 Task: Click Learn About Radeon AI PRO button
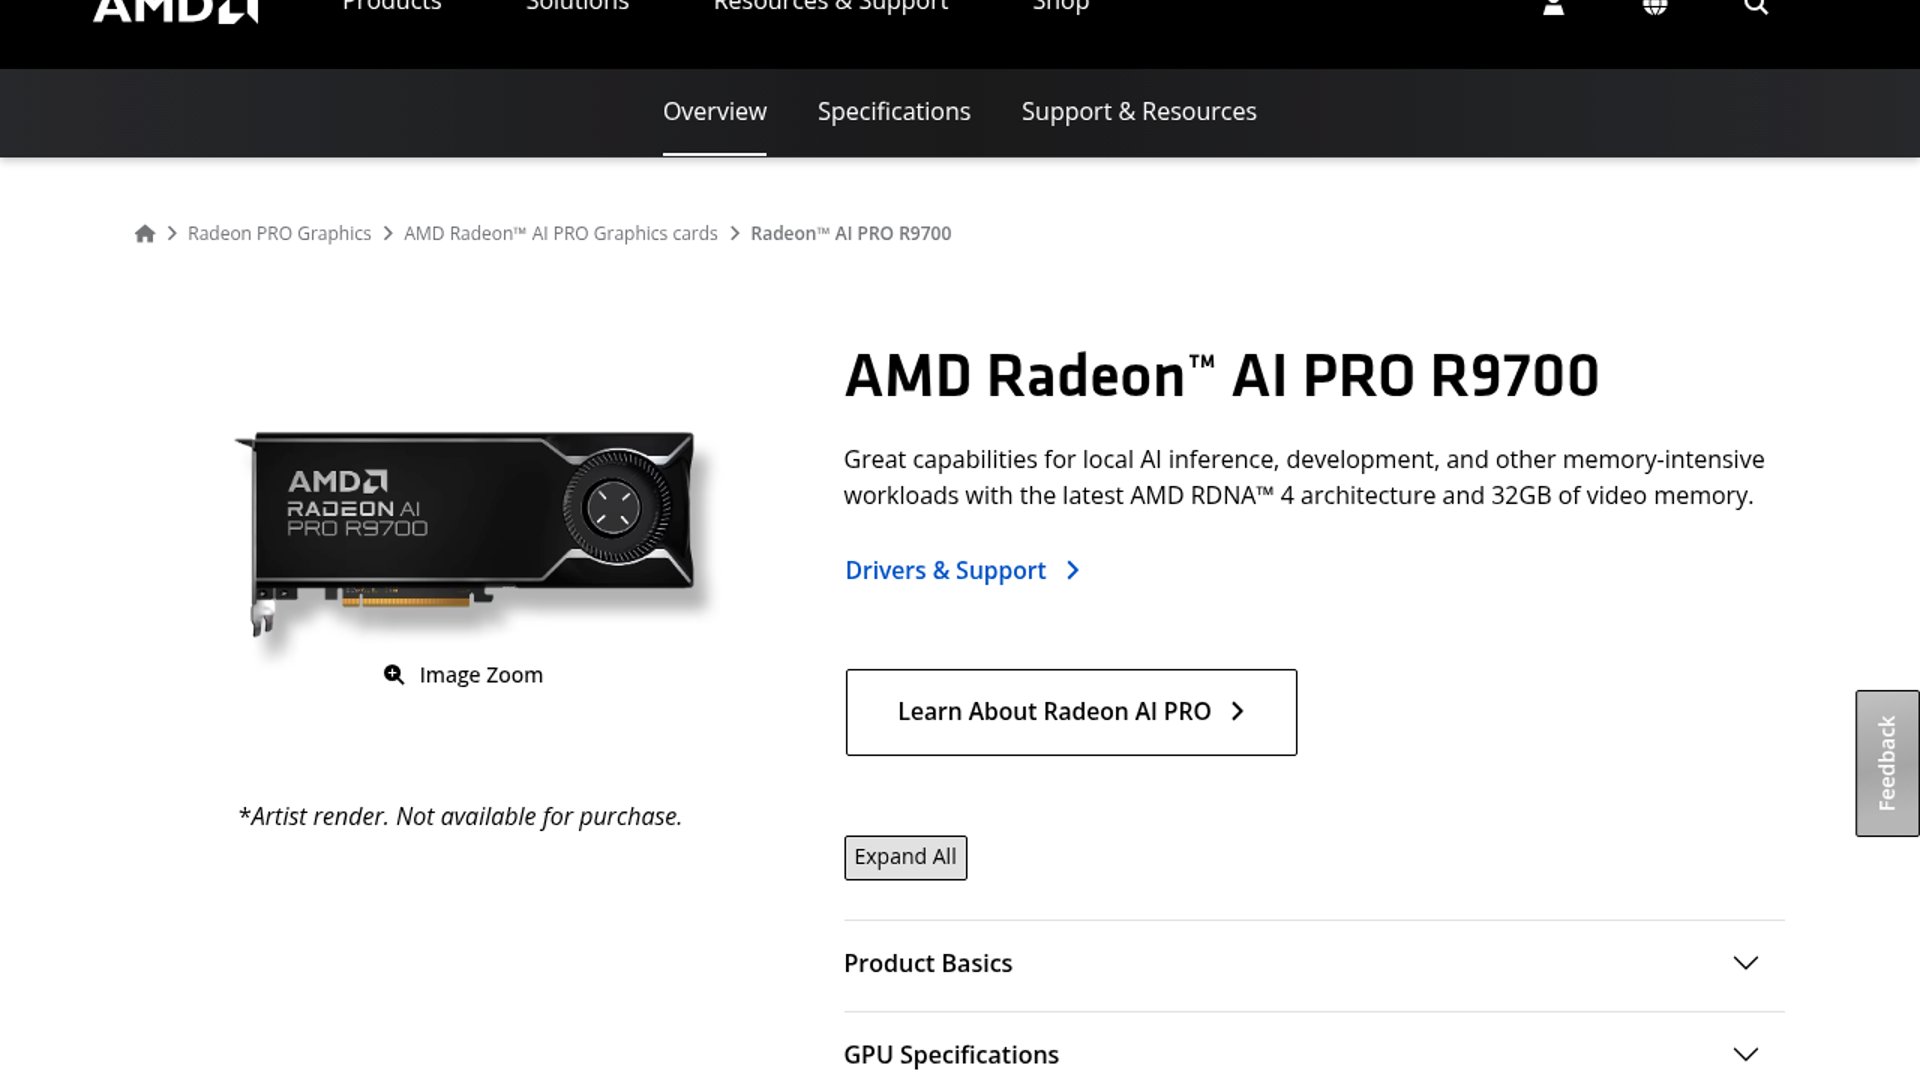1071,712
